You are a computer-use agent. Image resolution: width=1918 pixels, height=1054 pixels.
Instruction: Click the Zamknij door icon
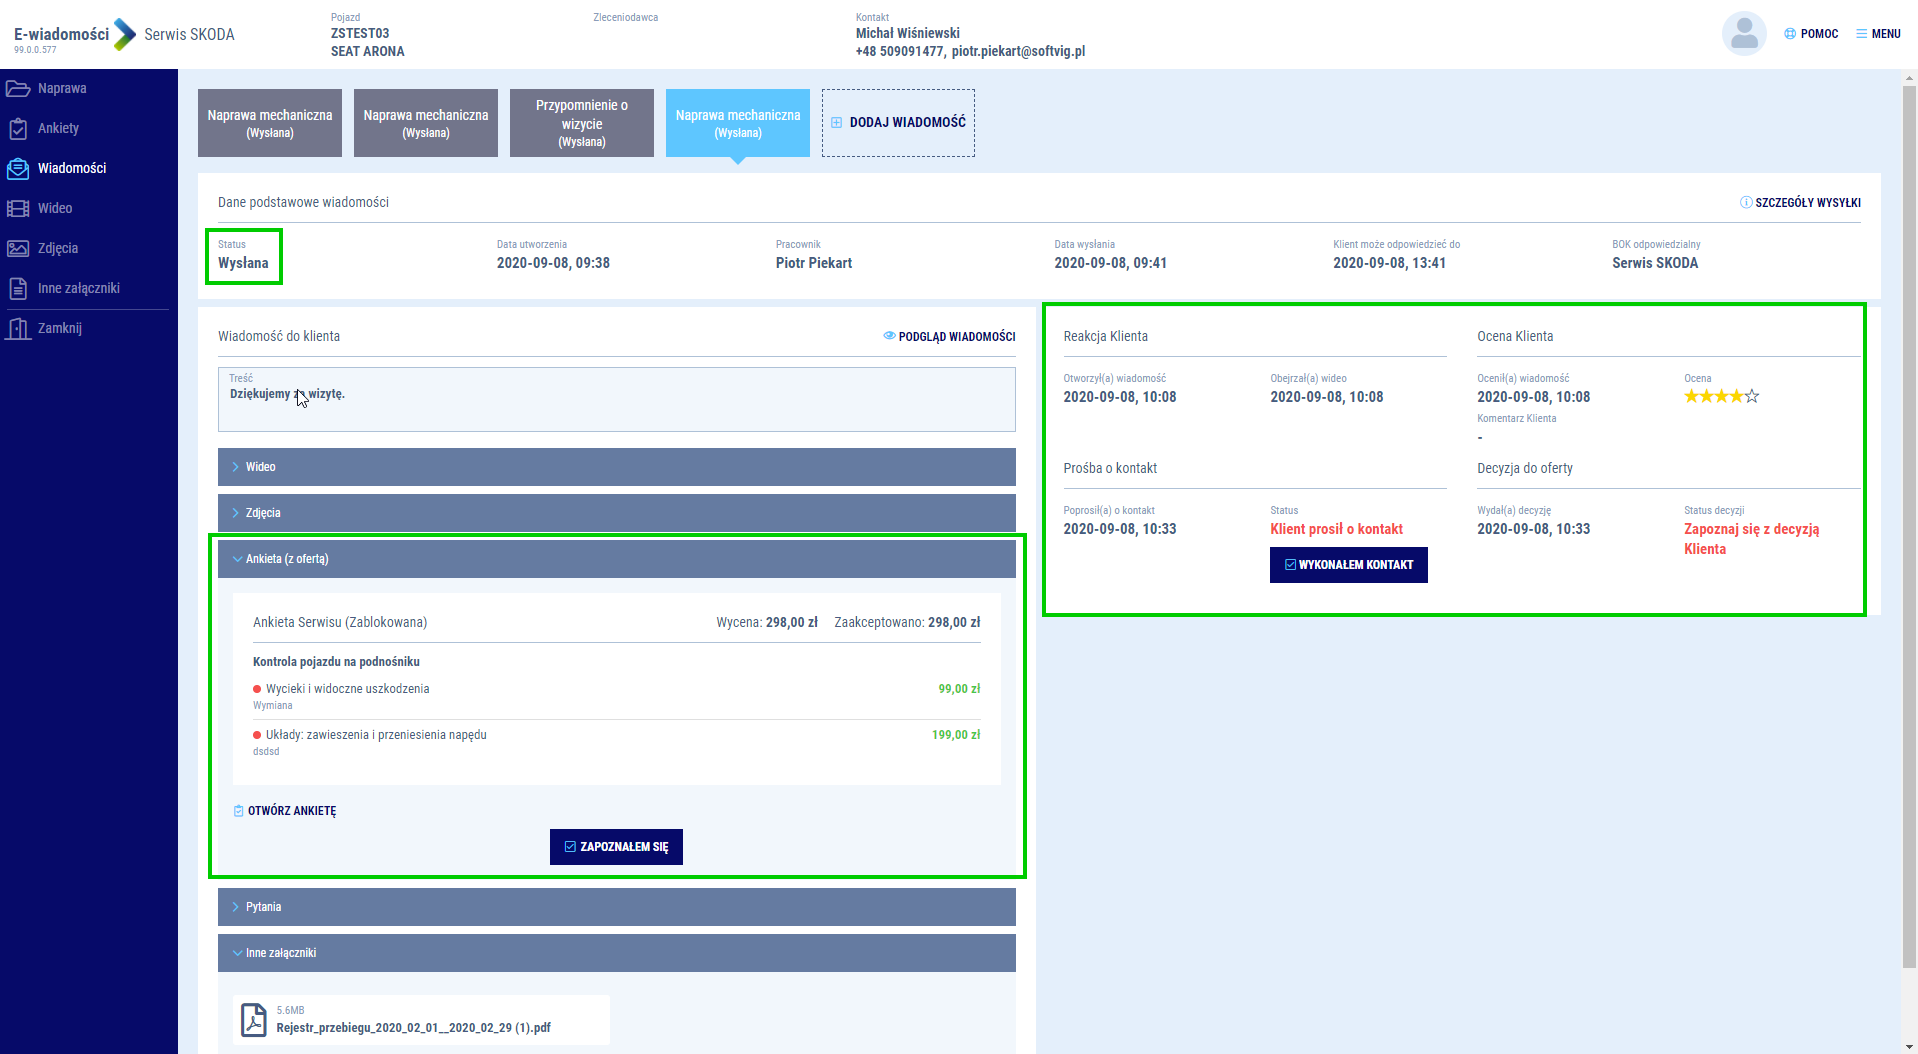(18, 329)
